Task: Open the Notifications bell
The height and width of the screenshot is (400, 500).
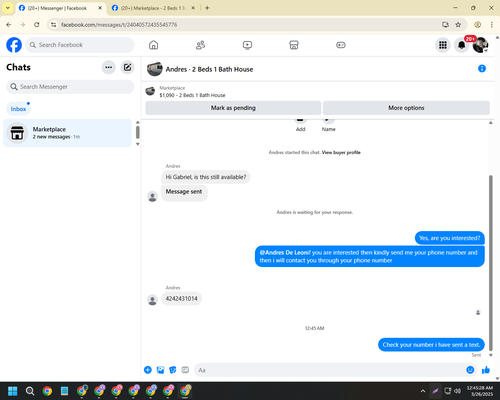Action: (462, 45)
